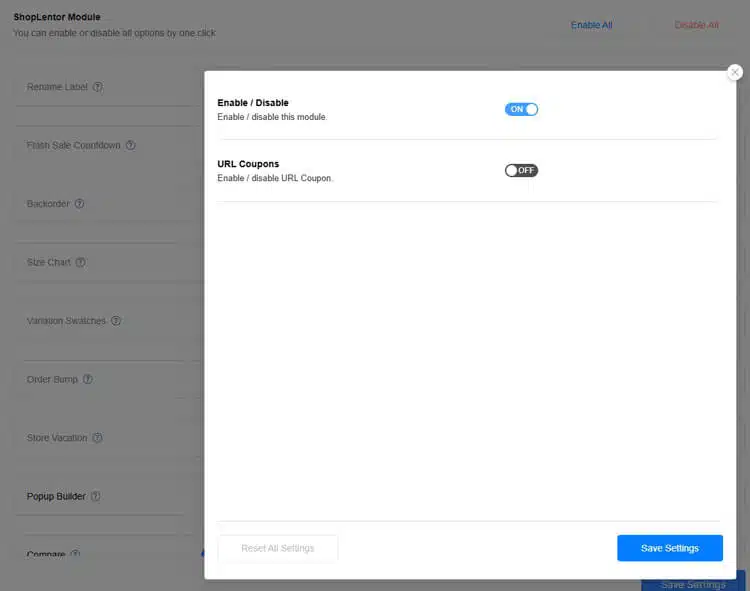The width and height of the screenshot is (750, 591).
Task: Open help icon next to Variation Swatches
Action: (x=116, y=321)
